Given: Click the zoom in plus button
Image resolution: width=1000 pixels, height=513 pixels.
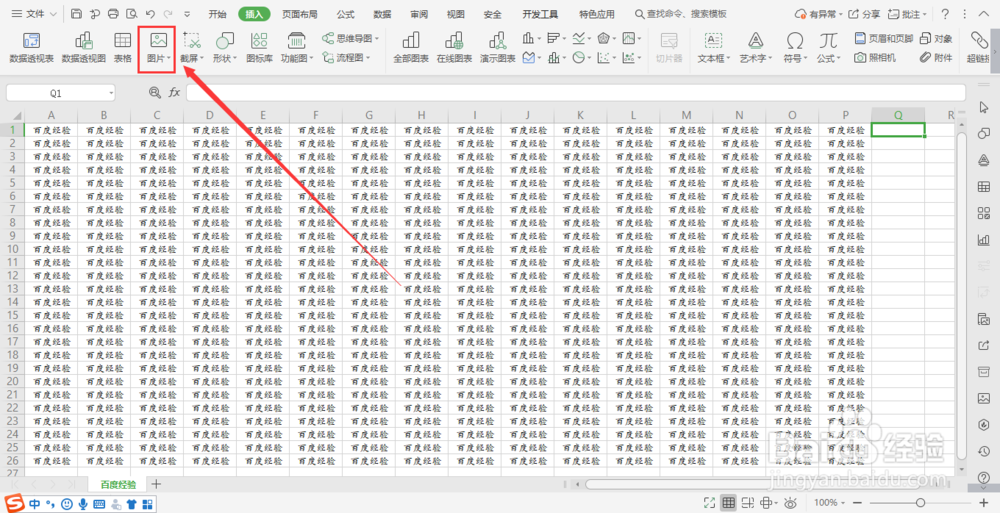Looking at the screenshot, I should coord(983,503).
